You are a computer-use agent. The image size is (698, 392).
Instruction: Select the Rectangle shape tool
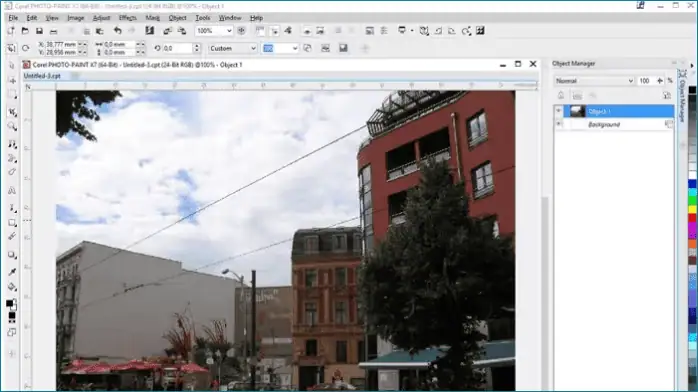pyautogui.click(x=12, y=222)
